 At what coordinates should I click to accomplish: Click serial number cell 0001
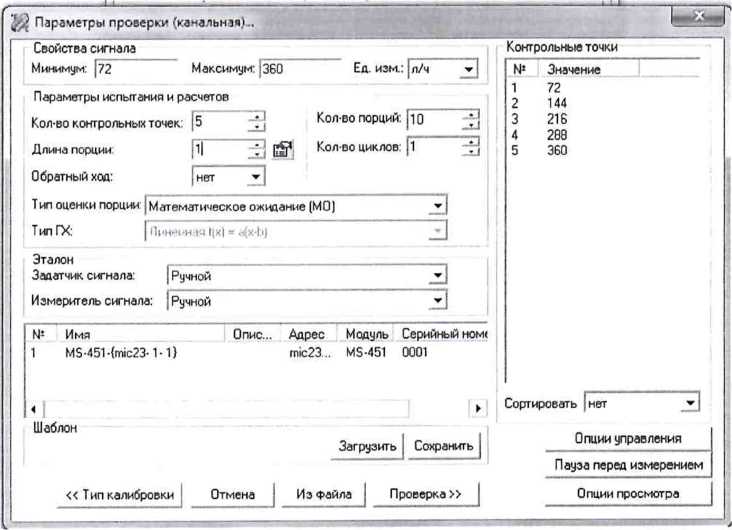pos(415,352)
